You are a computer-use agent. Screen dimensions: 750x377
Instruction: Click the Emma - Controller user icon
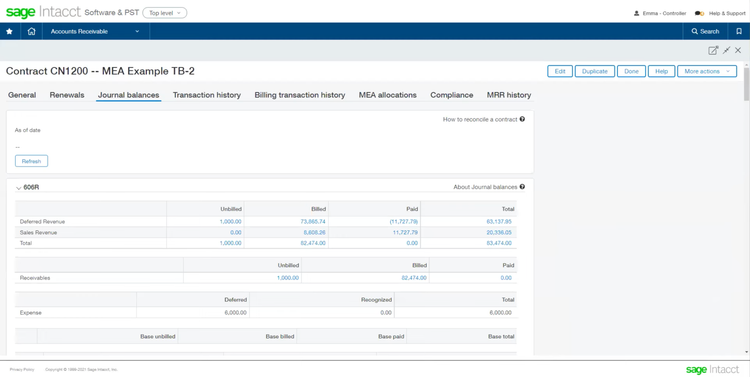coord(636,13)
